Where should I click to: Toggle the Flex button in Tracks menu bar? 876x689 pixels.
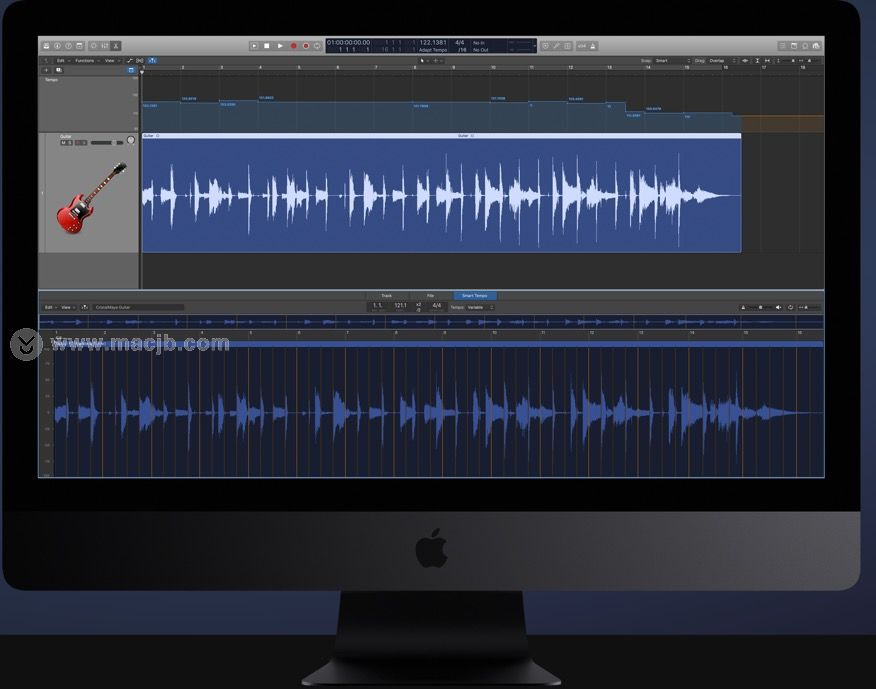click(140, 60)
